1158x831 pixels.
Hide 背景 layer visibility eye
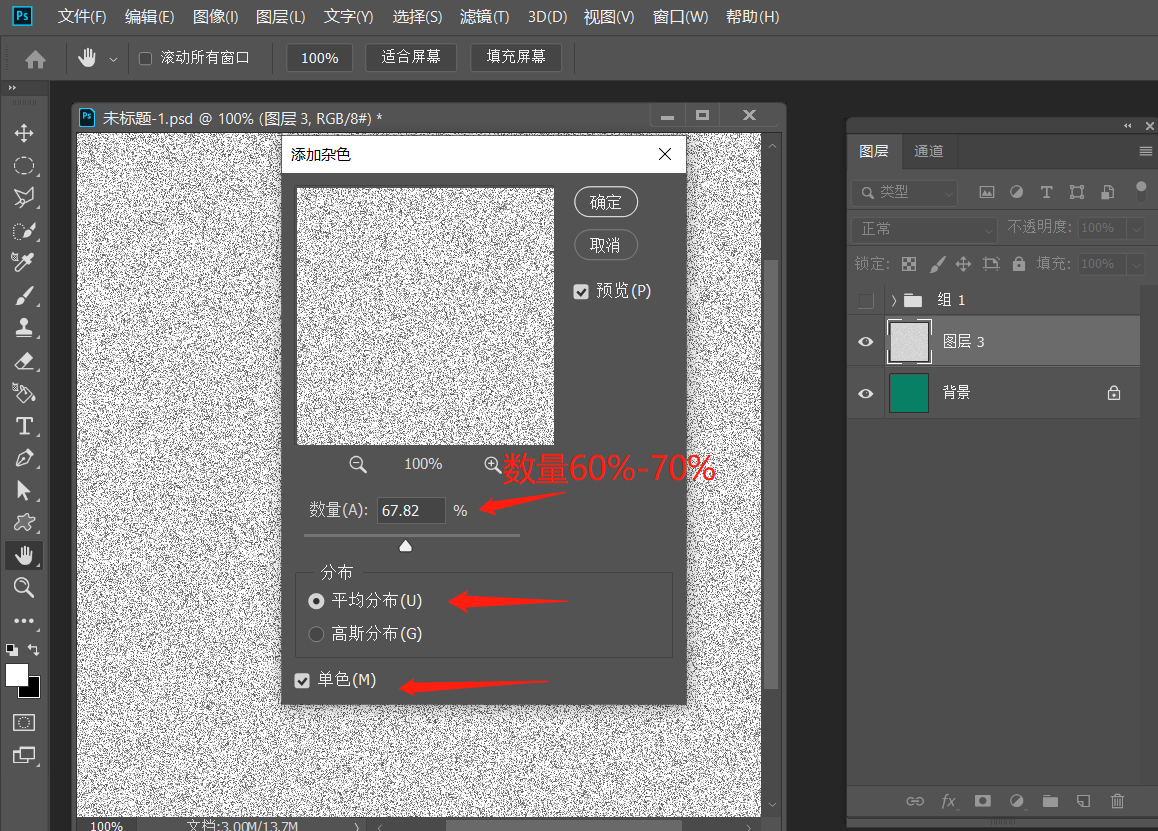(866, 393)
